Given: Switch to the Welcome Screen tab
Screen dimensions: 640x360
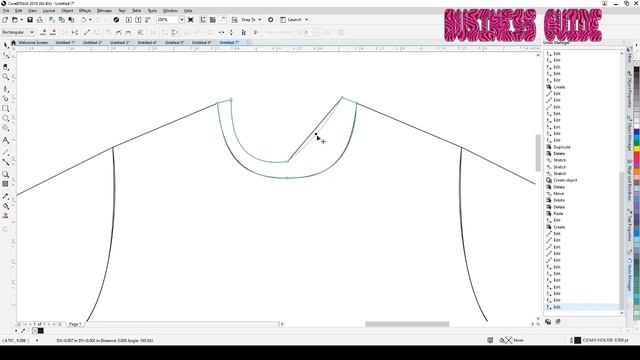Looking at the screenshot, I should pos(33,42).
